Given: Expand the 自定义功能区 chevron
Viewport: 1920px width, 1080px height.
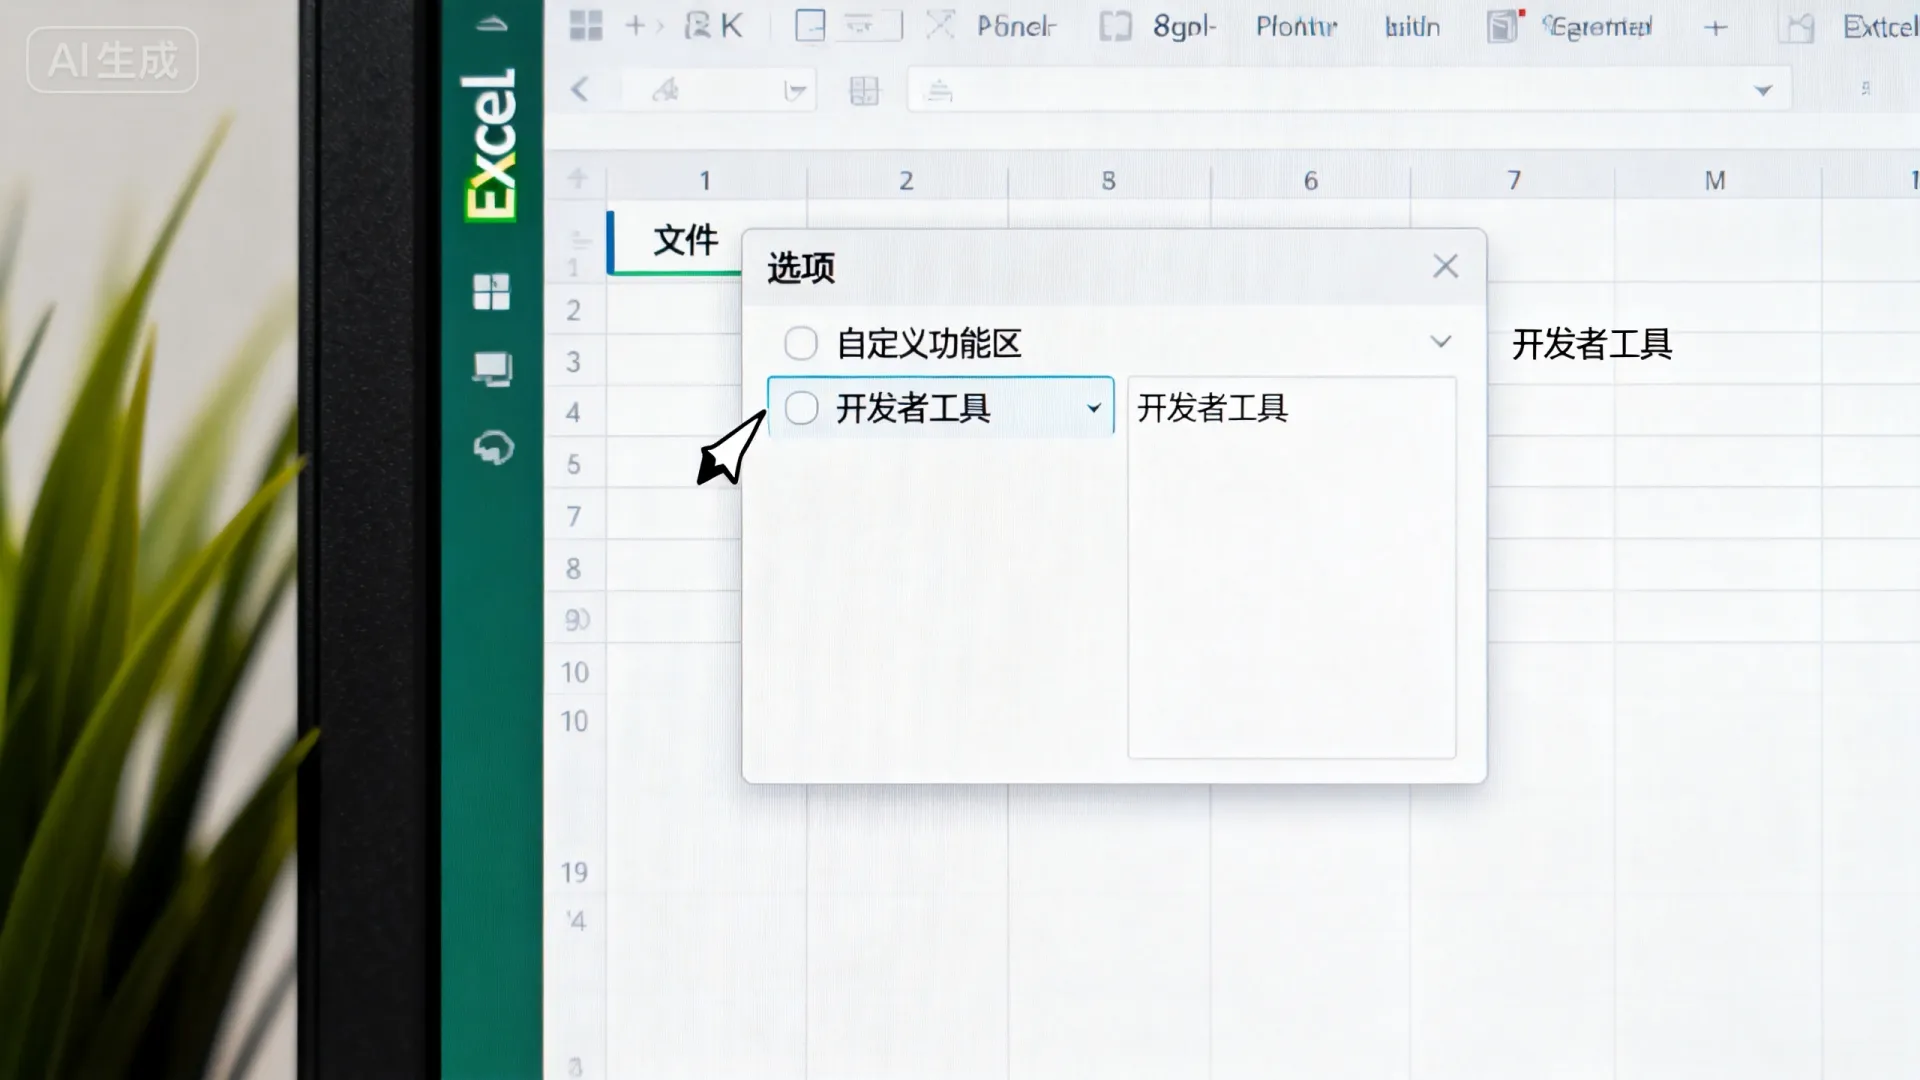Looking at the screenshot, I should [1441, 342].
